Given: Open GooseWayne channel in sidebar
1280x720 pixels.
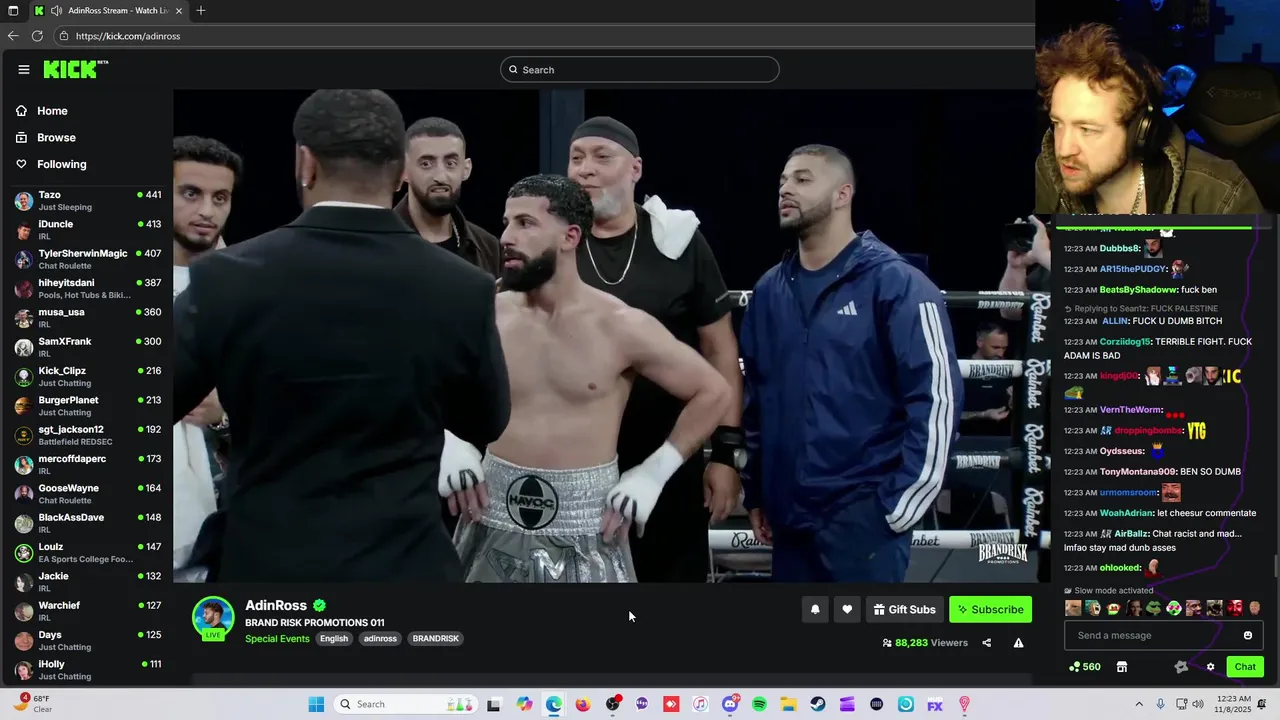Looking at the screenshot, I should pyautogui.click(x=88, y=494).
